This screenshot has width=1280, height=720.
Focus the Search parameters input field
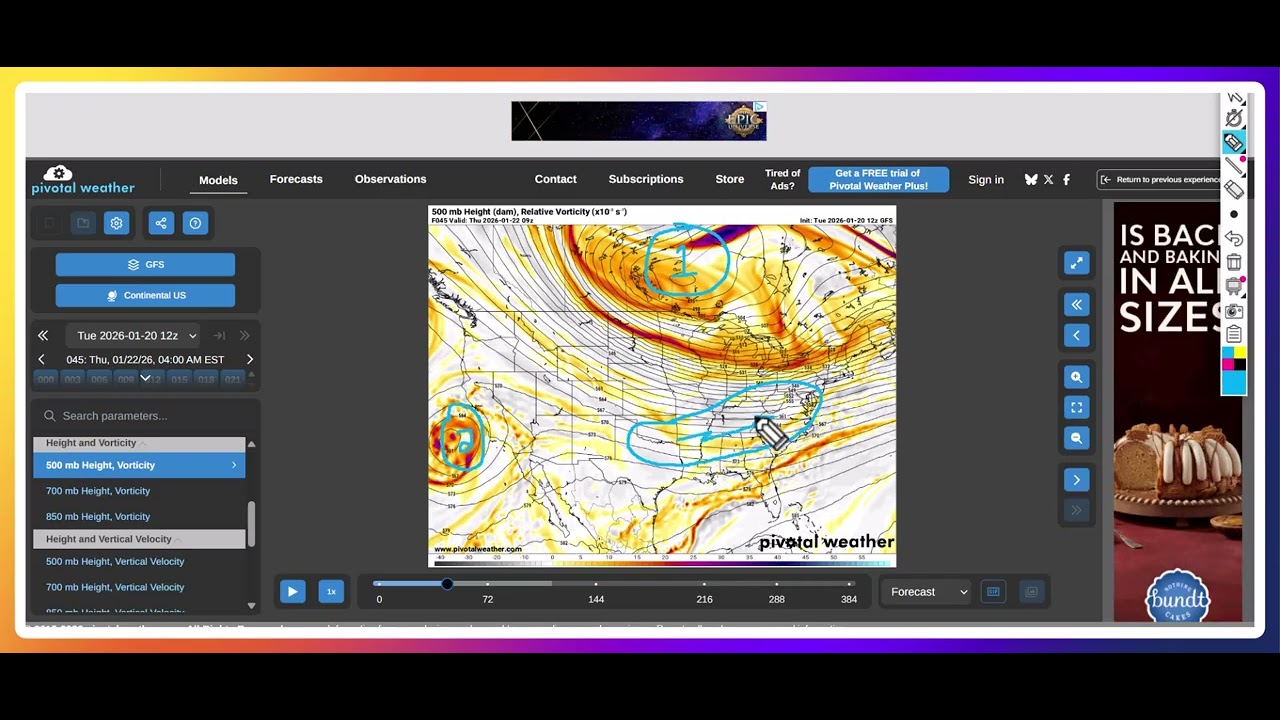(x=145, y=416)
